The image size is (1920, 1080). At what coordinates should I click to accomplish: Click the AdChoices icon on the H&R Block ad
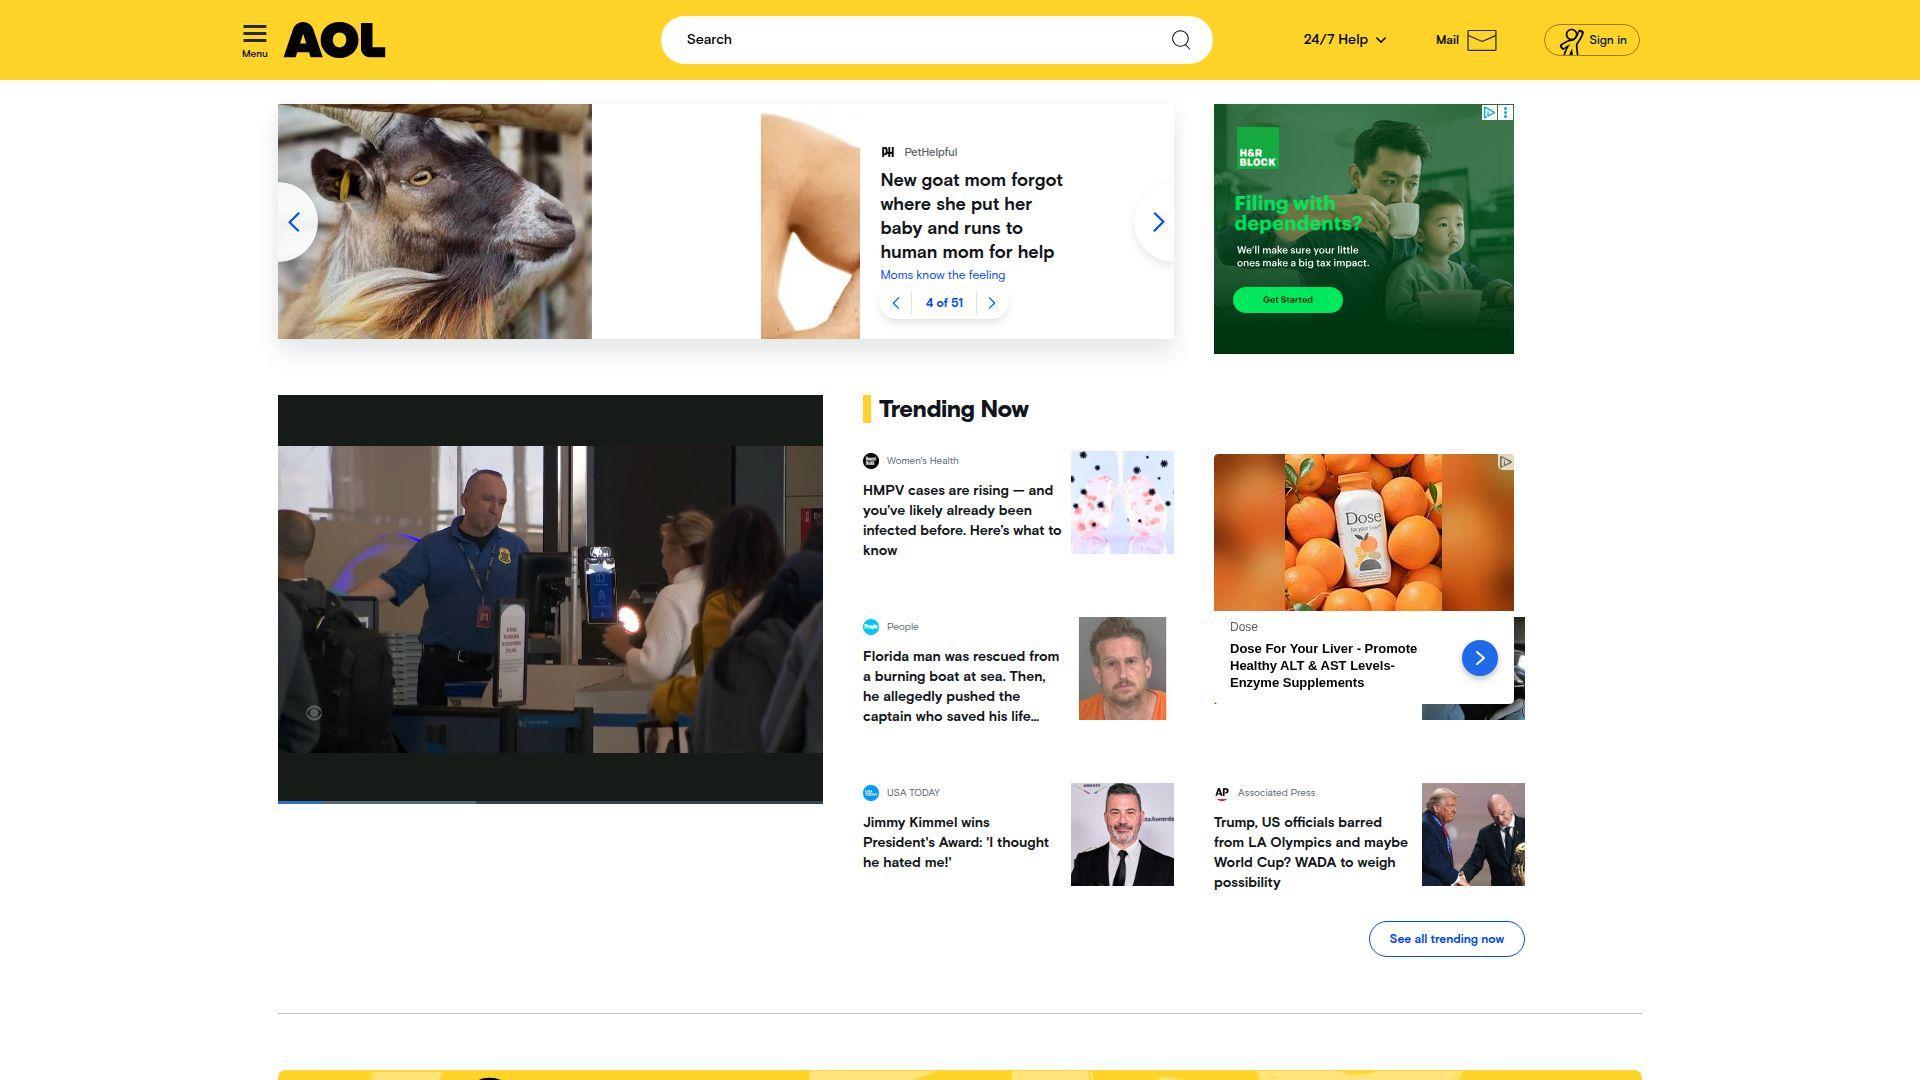pyautogui.click(x=1489, y=112)
